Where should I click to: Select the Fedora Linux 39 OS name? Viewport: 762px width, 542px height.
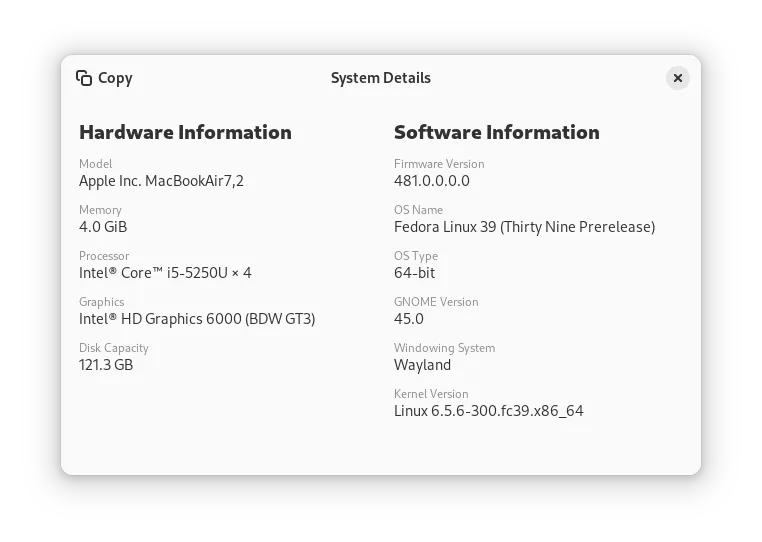point(524,227)
